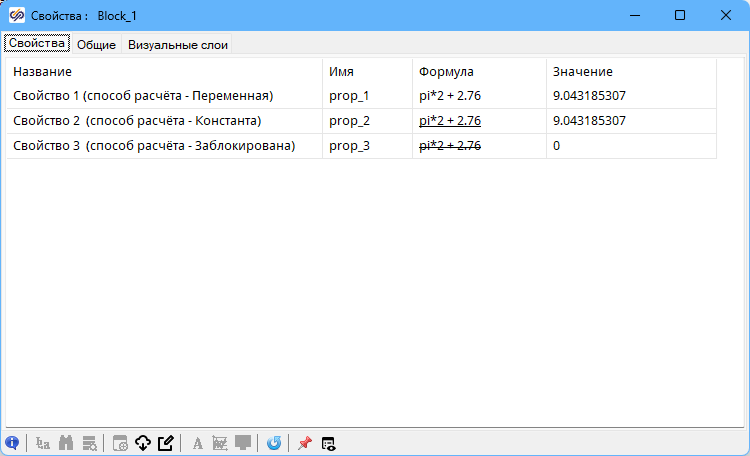Click the window view eye icon
Viewport: 750px width, 456px height.
pyautogui.click(x=328, y=443)
